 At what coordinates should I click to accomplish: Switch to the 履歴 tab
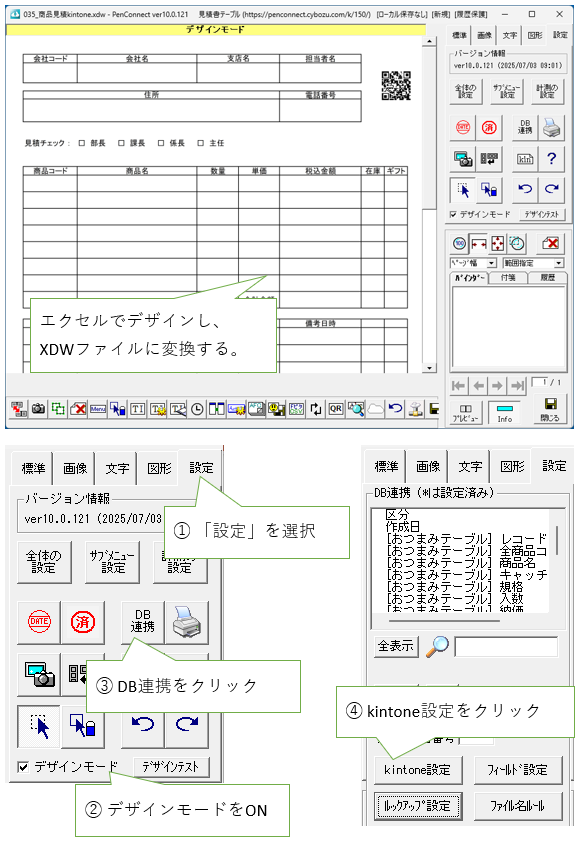click(x=547, y=277)
